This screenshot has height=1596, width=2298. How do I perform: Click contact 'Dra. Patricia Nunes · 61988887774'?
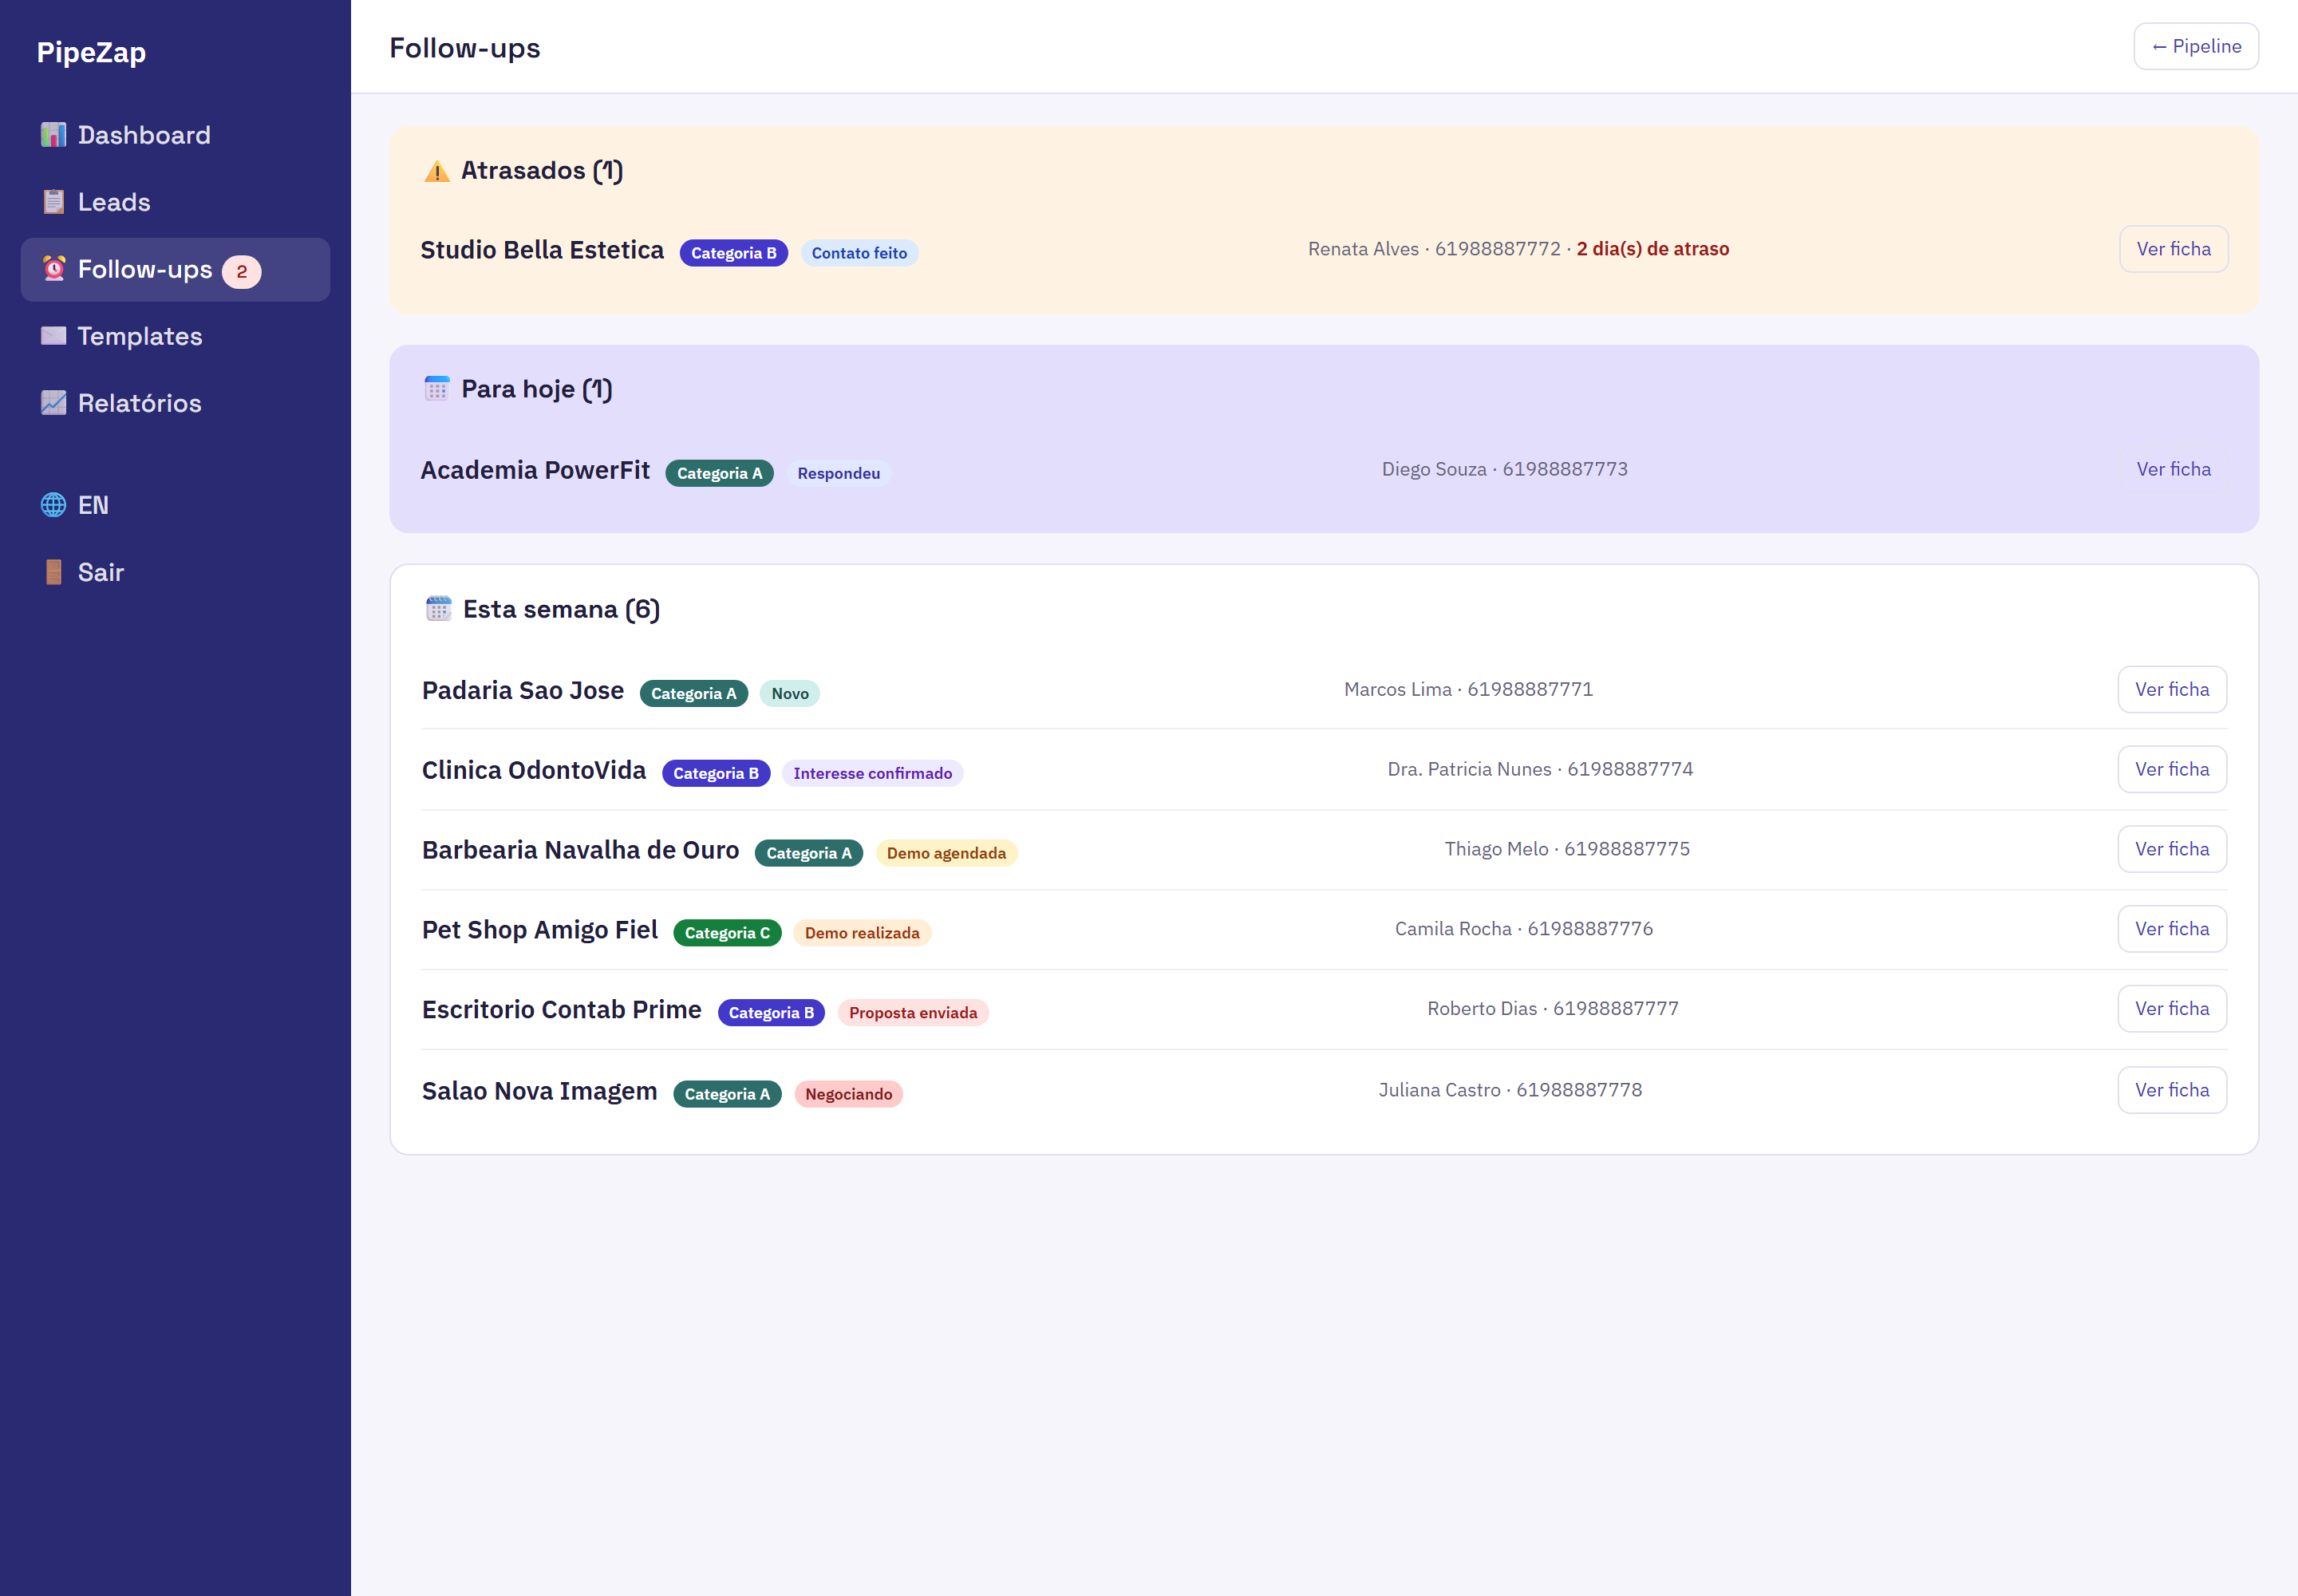click(1540, 769)
